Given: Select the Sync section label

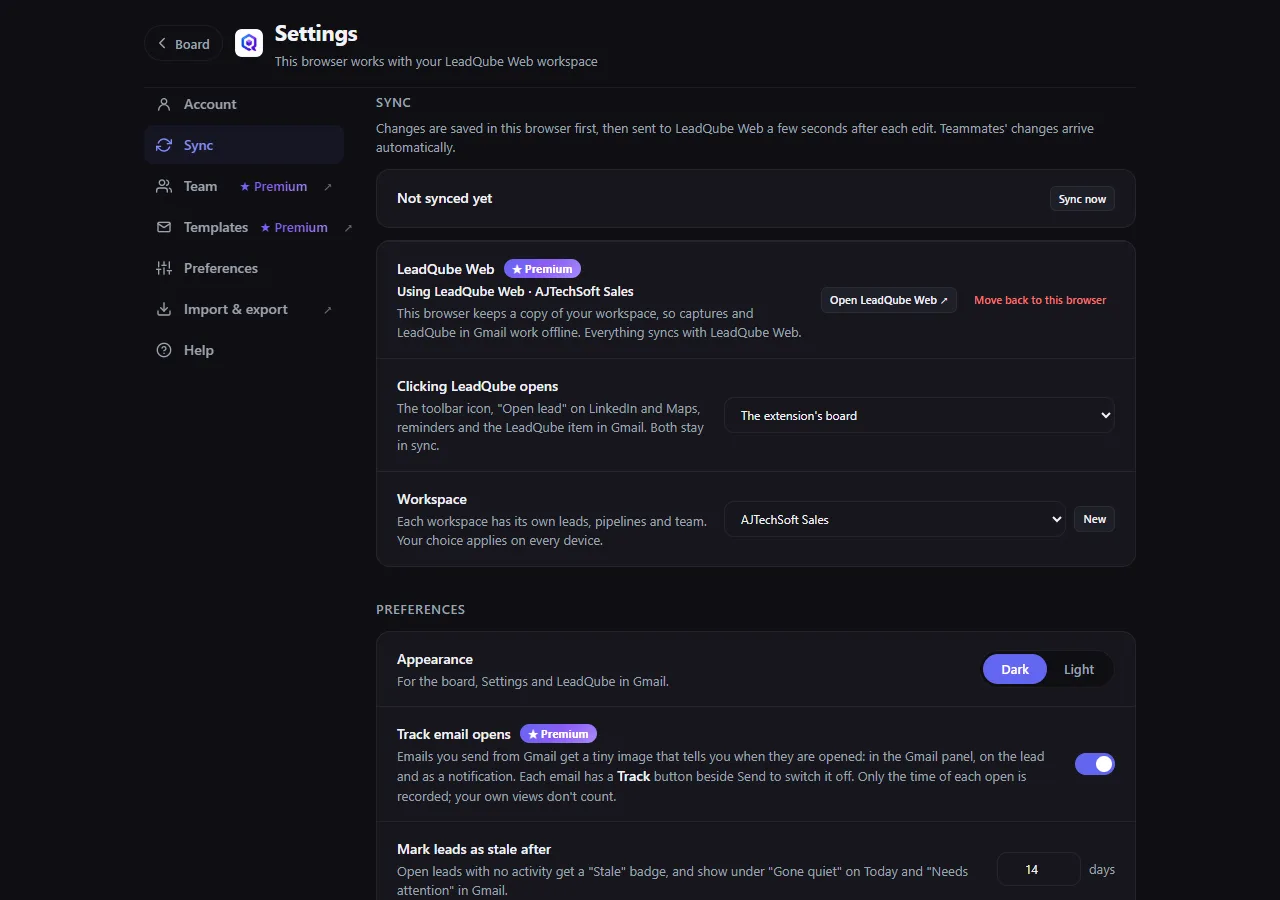Looking at the screenshot, I should pyautogui.click(x=198, y=145).
